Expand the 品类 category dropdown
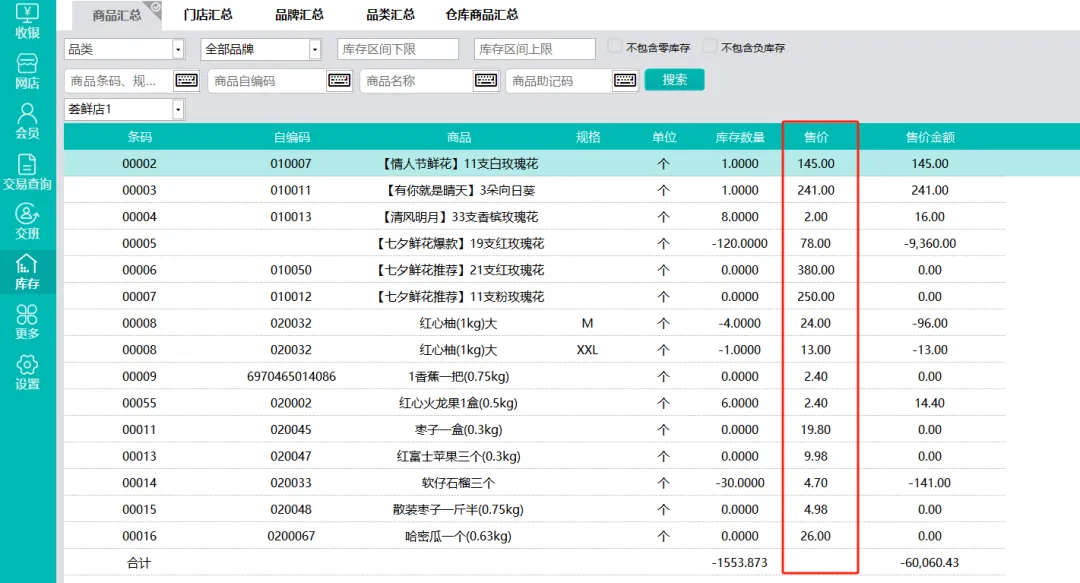The image size is (1080, 583). (x=178, y=49)
